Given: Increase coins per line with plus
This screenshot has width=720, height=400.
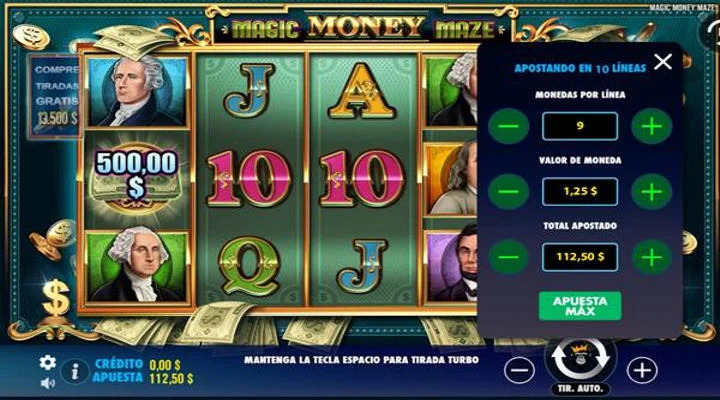Looking at the screenshot, I should coord(652,126).
